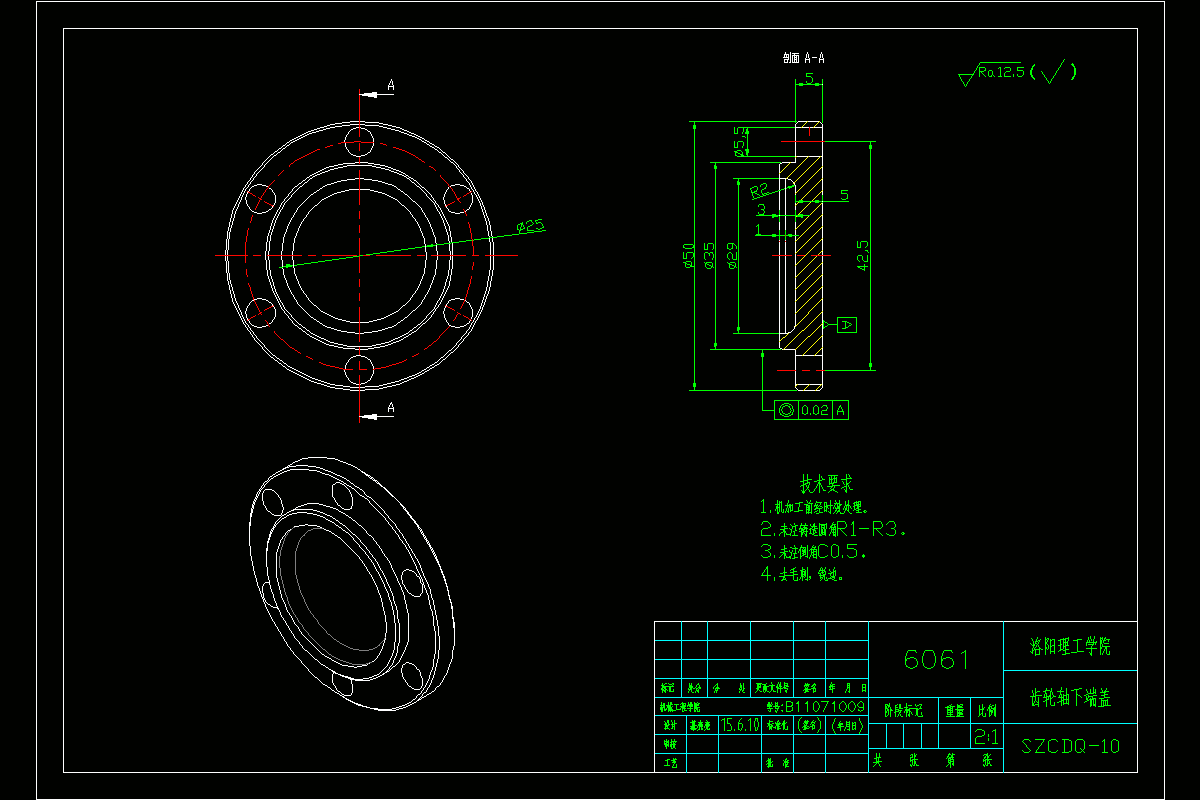
Task: Click the '标准化' cell label
Action: [778, 725]
